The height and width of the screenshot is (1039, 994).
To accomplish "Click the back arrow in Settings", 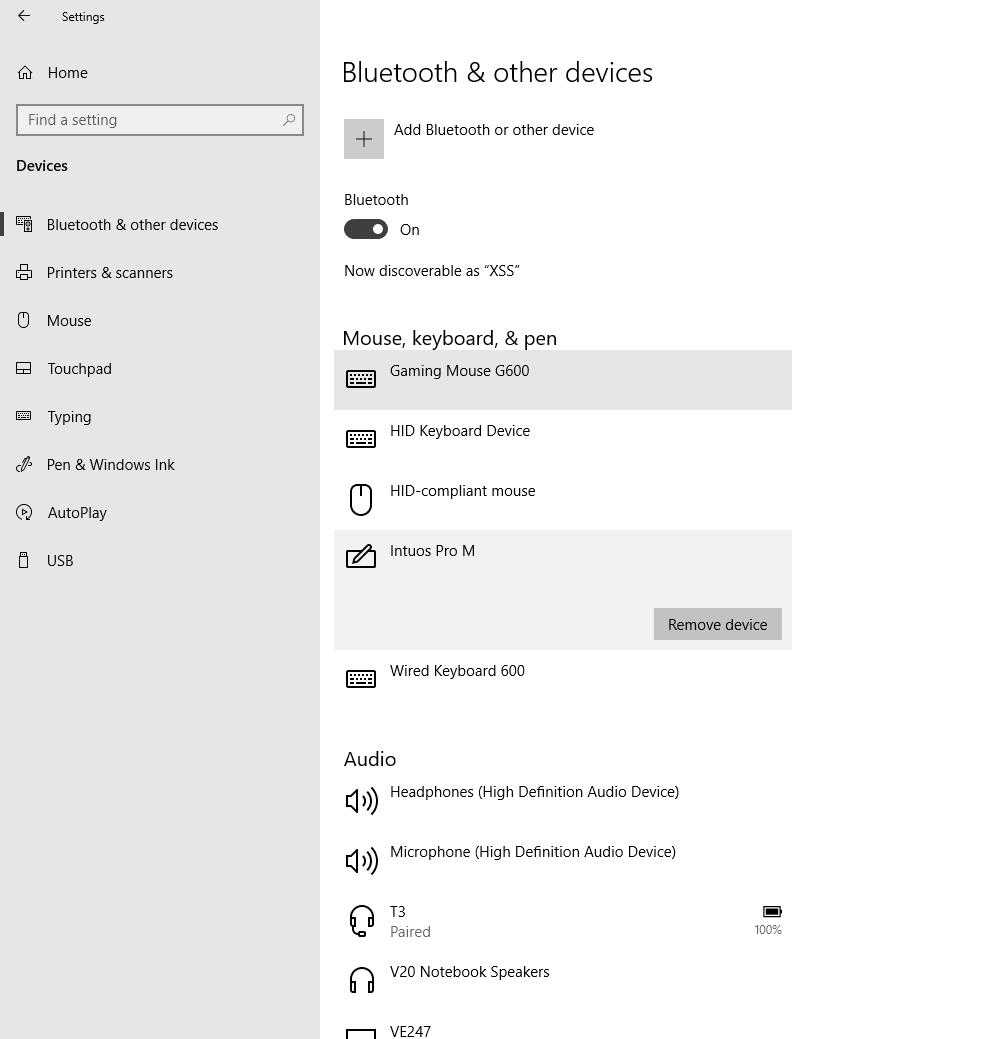I will click(x=24, y=16).
